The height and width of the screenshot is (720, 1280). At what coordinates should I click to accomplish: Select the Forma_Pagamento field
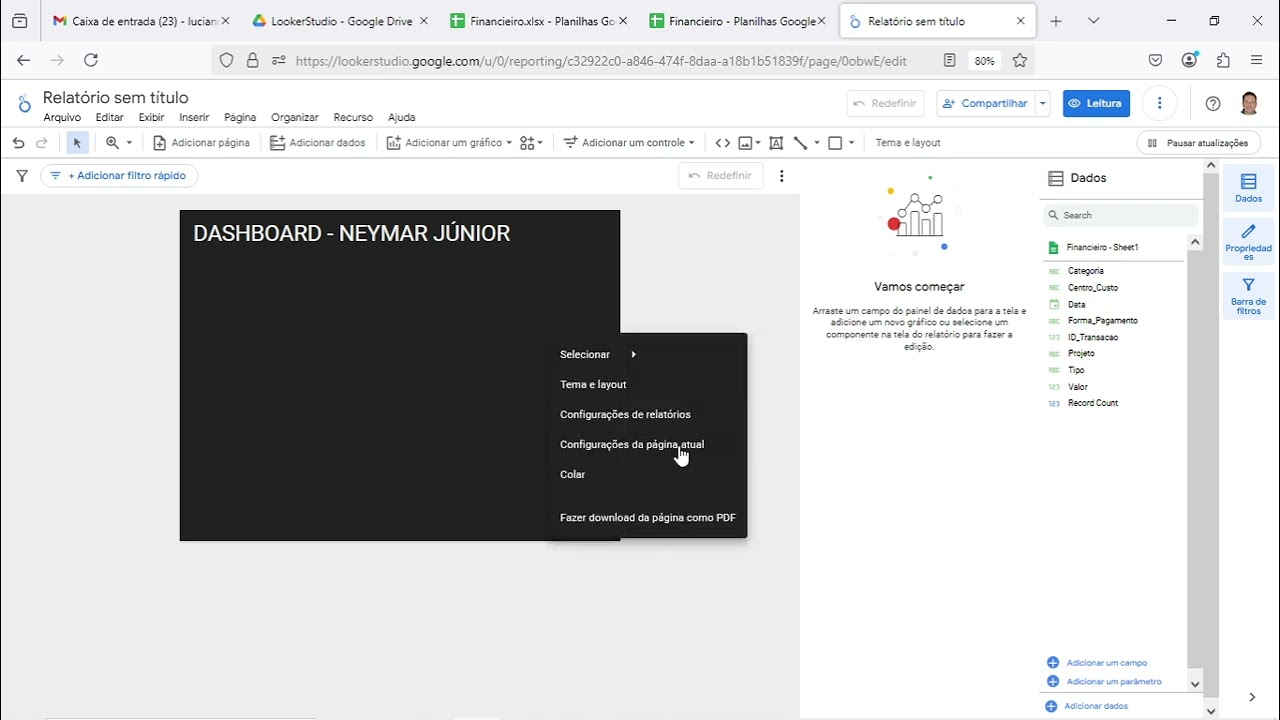coord(1103,321)
